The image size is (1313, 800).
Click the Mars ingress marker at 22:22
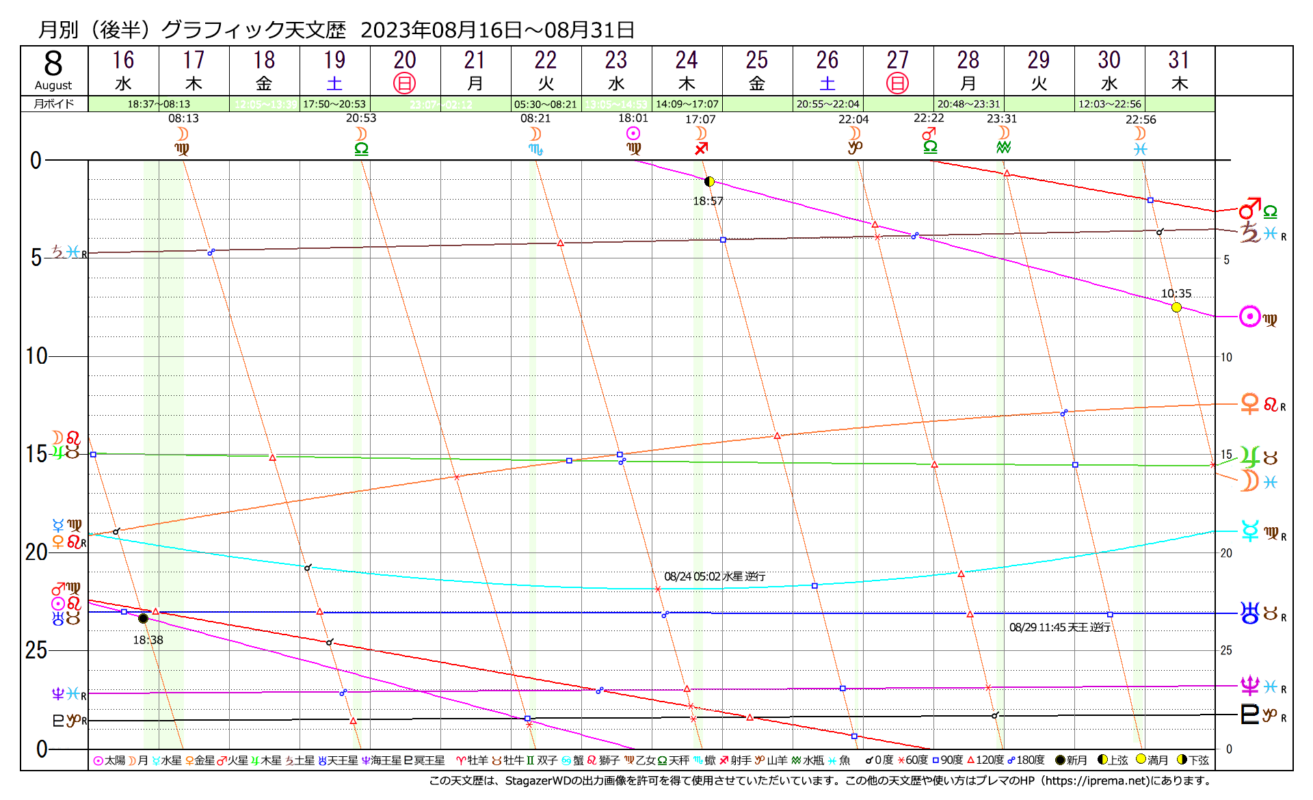click(x=929, y=134)
